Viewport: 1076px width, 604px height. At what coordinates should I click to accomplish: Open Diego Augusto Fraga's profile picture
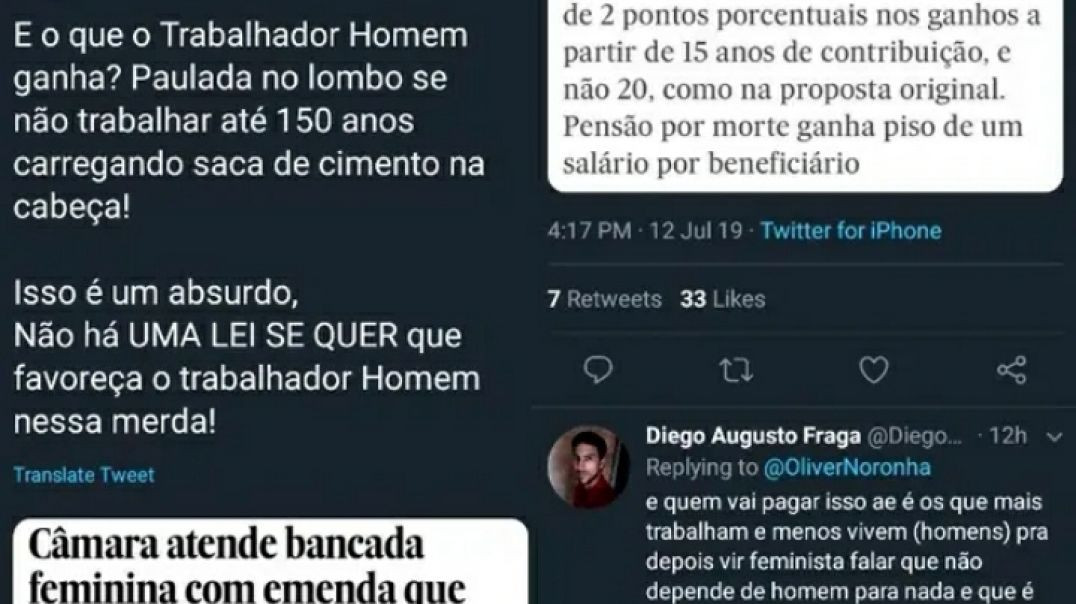589,466
